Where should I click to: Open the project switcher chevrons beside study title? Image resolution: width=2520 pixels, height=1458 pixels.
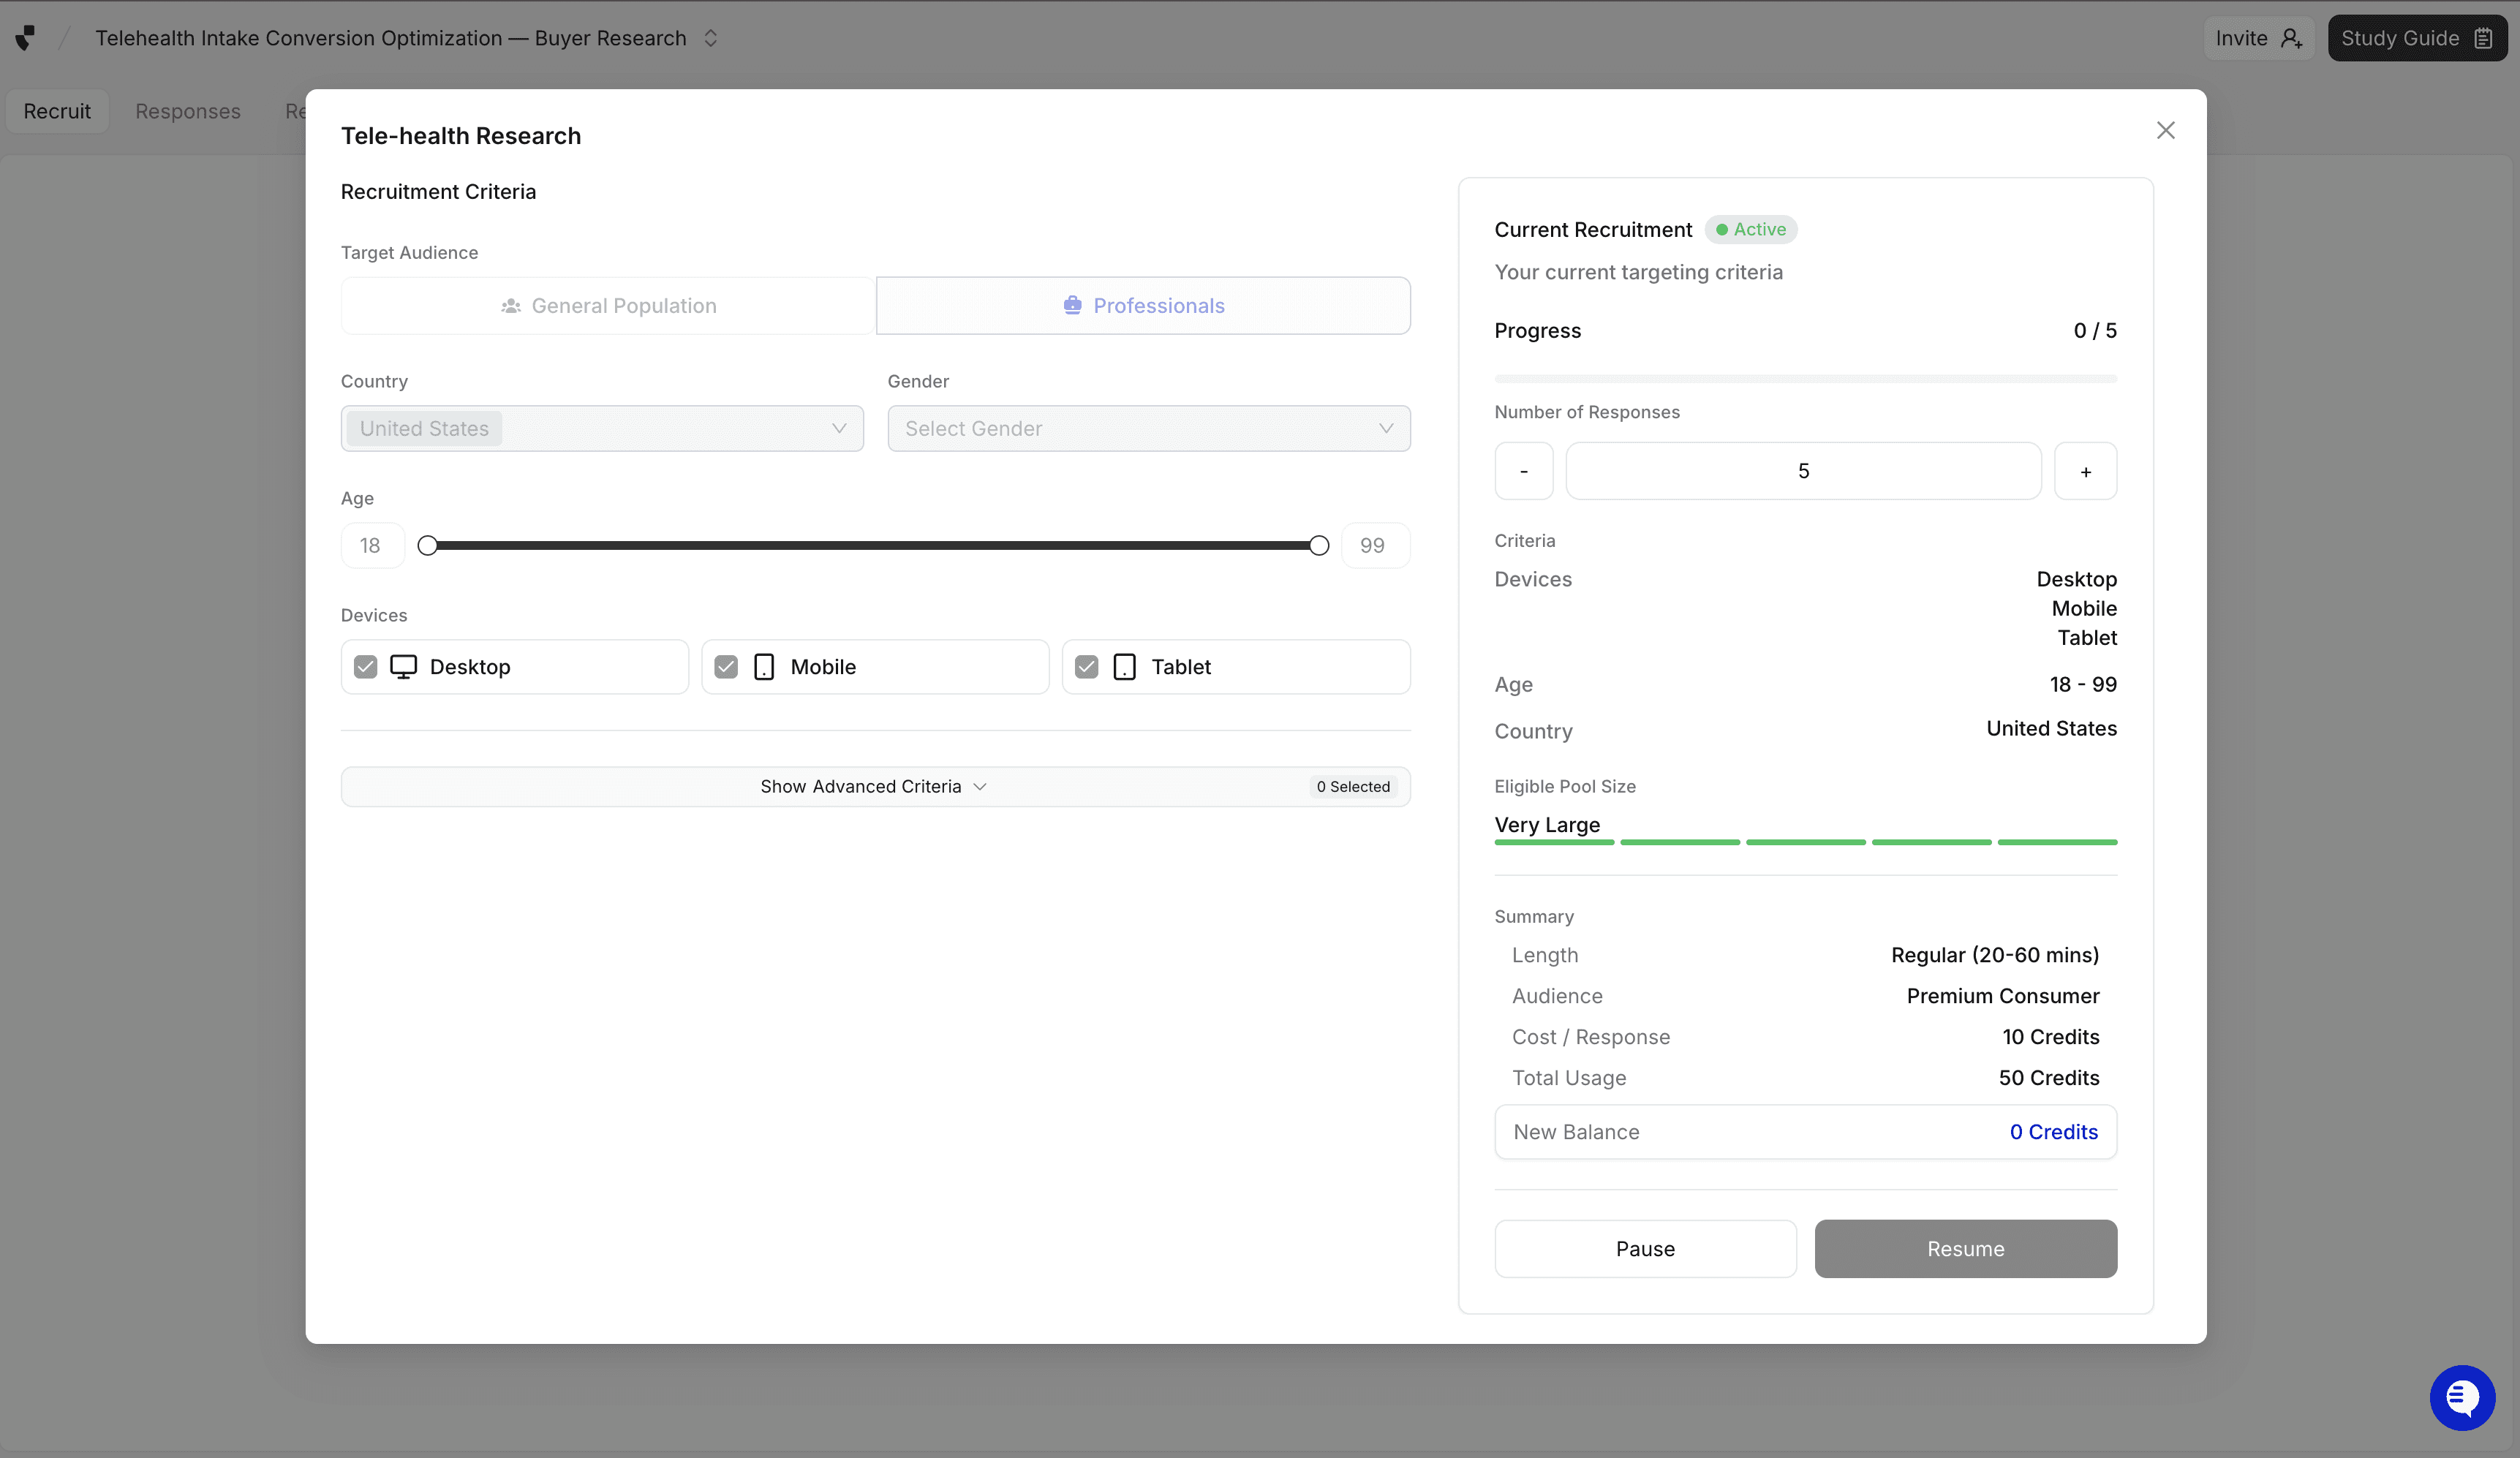(x=711, y=38)
